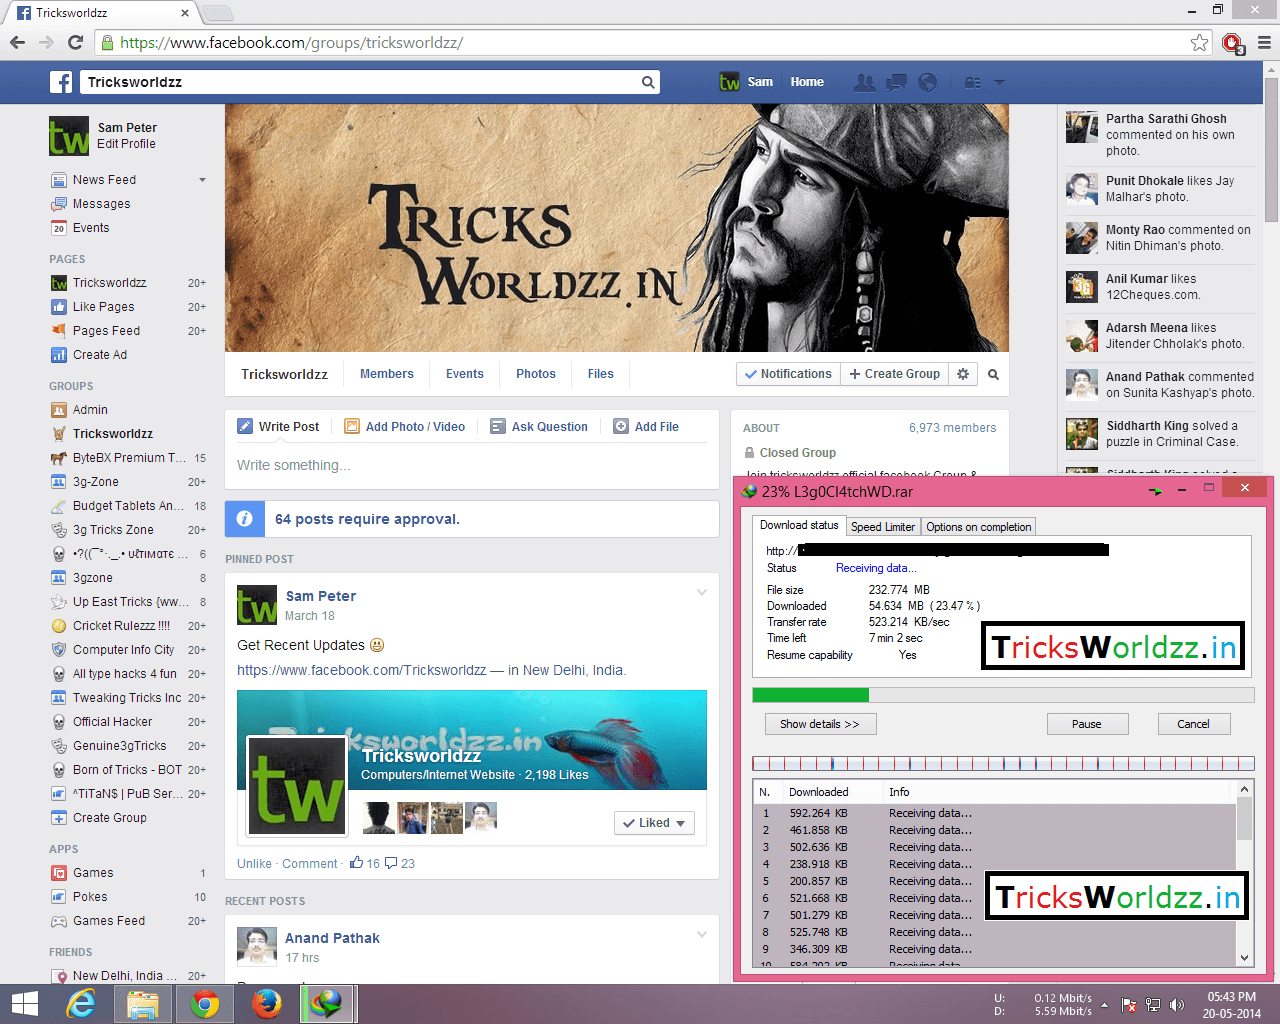Open privacy shortcuts lock icon
This screenshot has width=1280, height=1024.
972,82
